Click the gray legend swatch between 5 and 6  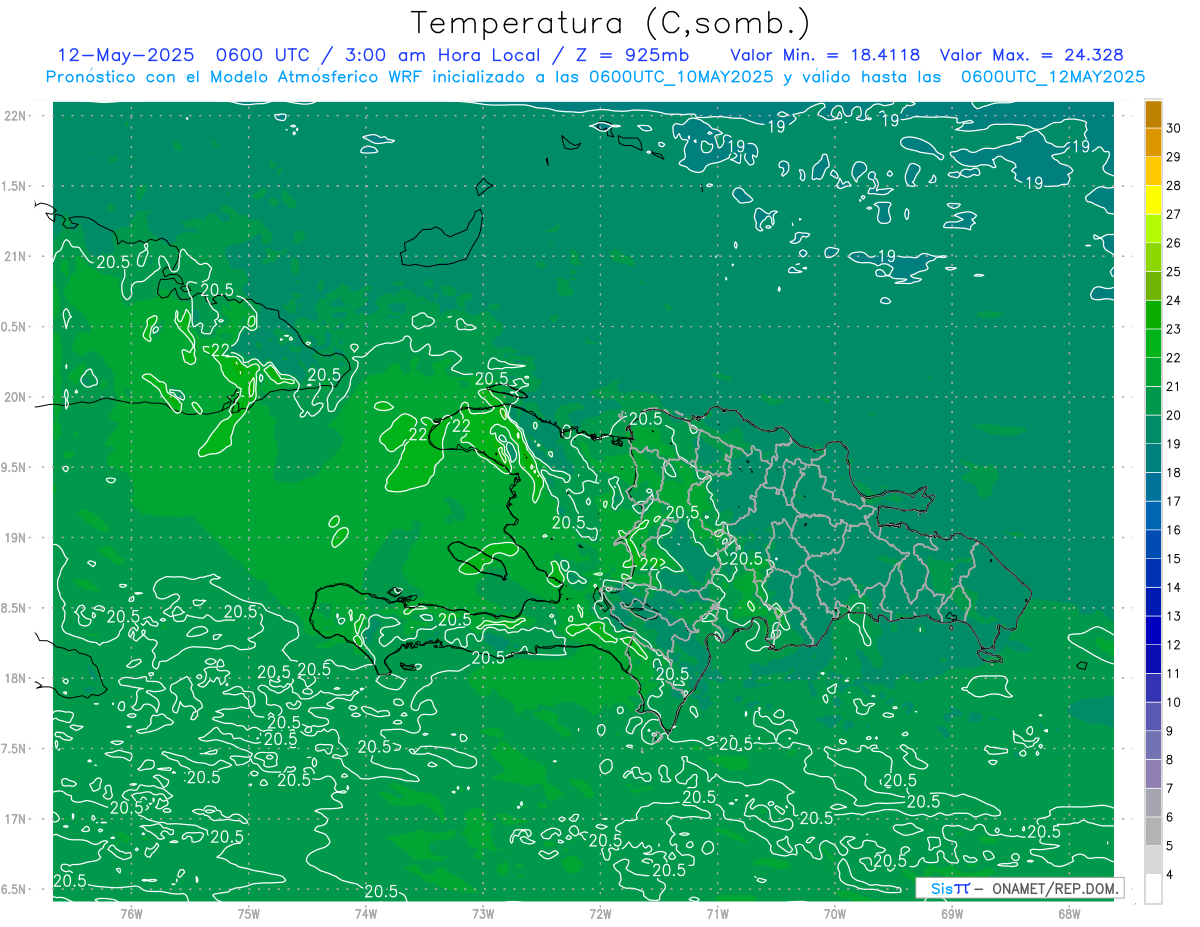pyautogui.click(x=1153, y=832)
